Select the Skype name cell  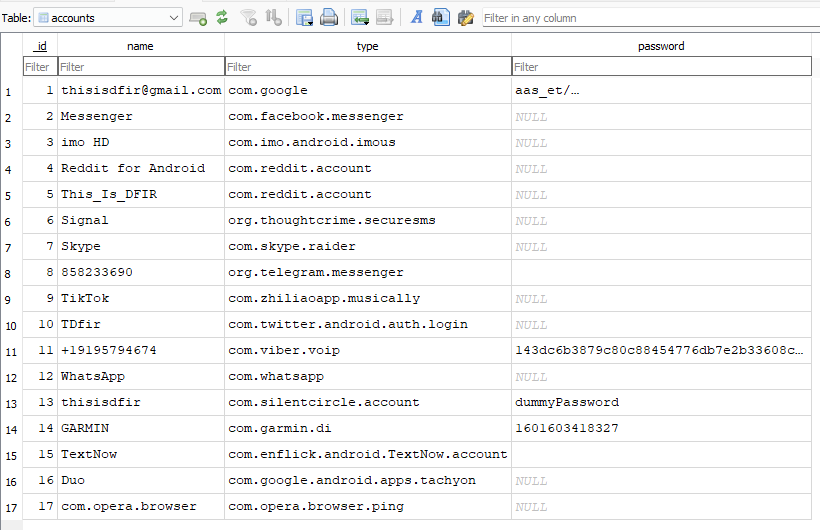141,246
